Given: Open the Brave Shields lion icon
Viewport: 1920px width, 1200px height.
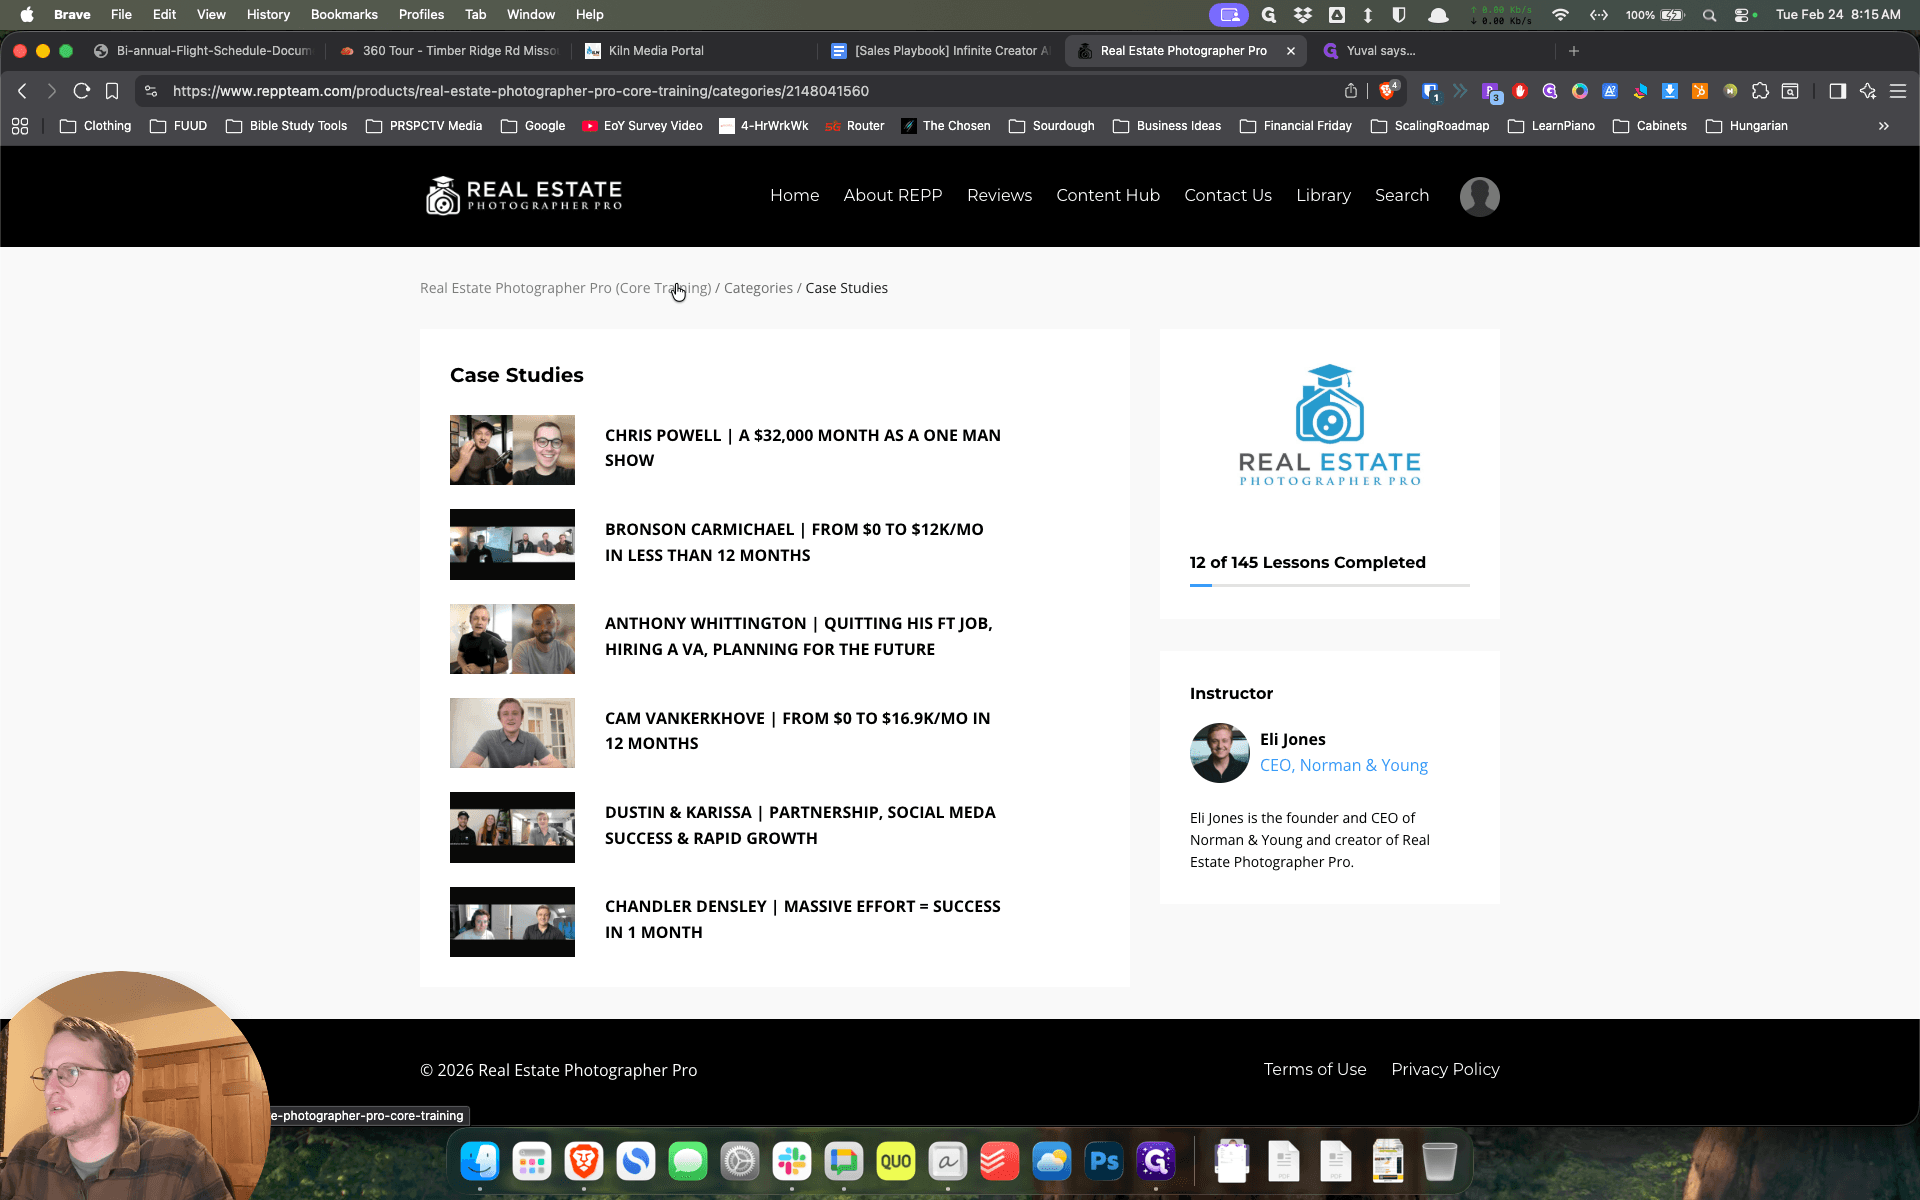Looking at the screenshot, I should pyautogui.click(x=1387, y=91).
